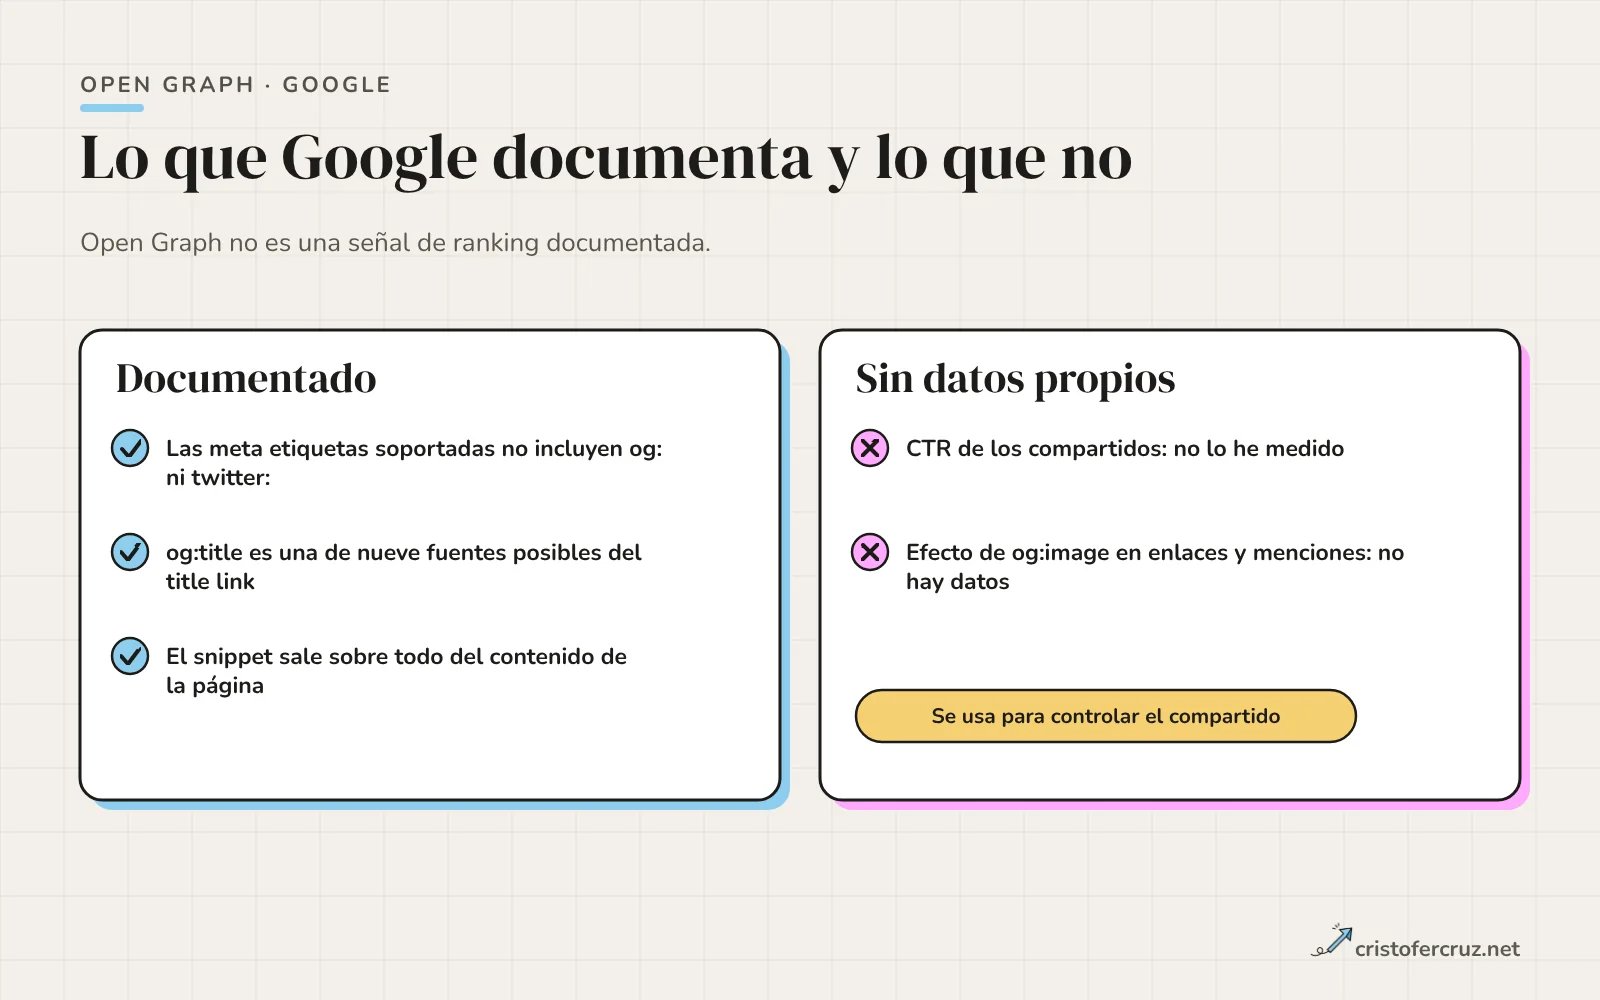Select the 'Documentado' card heading
The width and height of the screenshot is (1600, 1000).
(246, 379)
